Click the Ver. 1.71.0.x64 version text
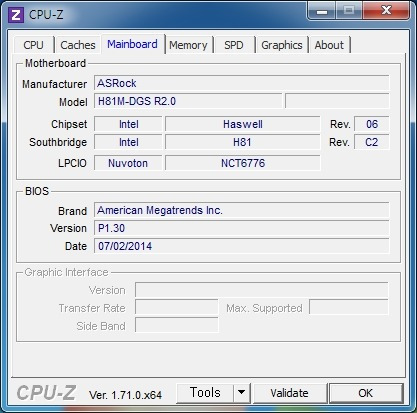Screen dimensions: 417x413 [x=125, y=395]
